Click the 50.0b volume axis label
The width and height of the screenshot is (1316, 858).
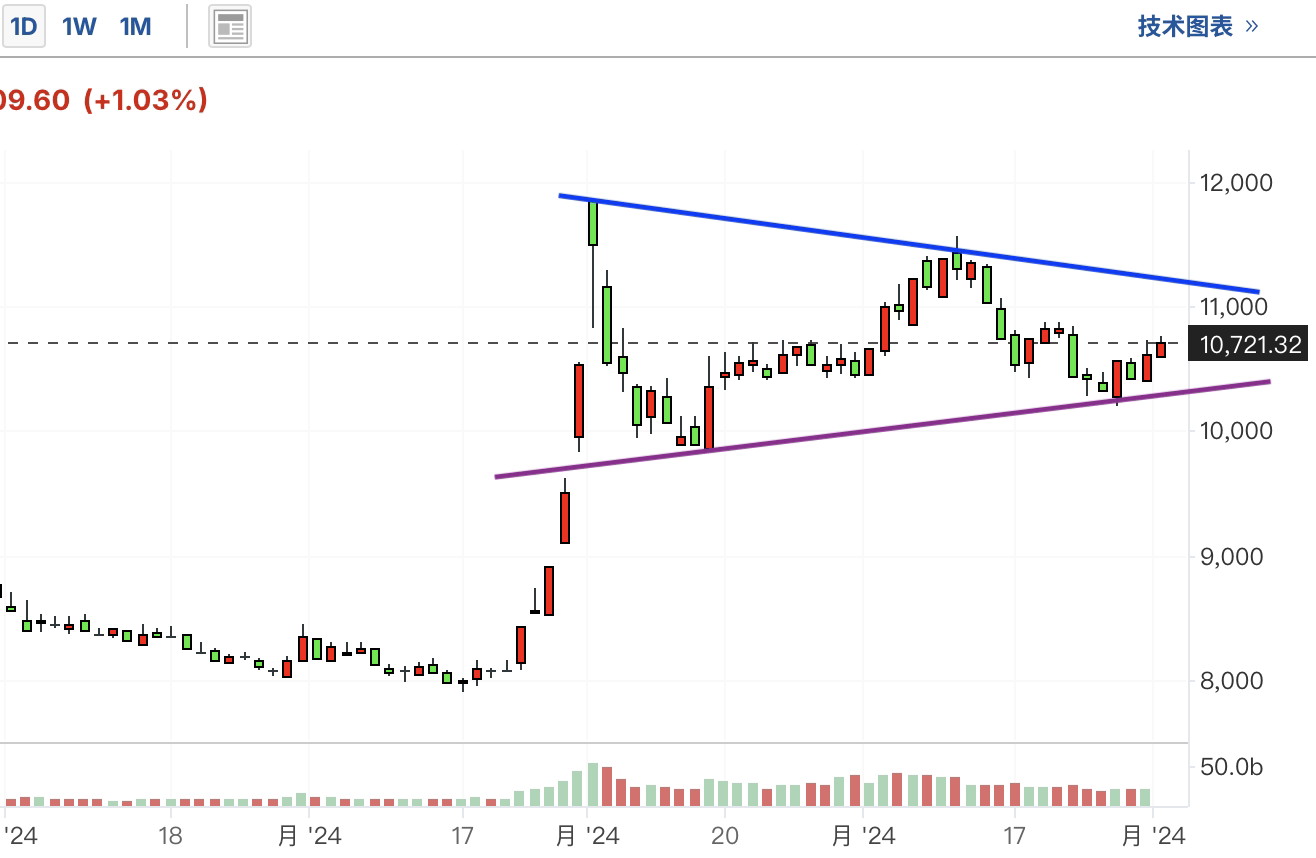point(1232,767)
